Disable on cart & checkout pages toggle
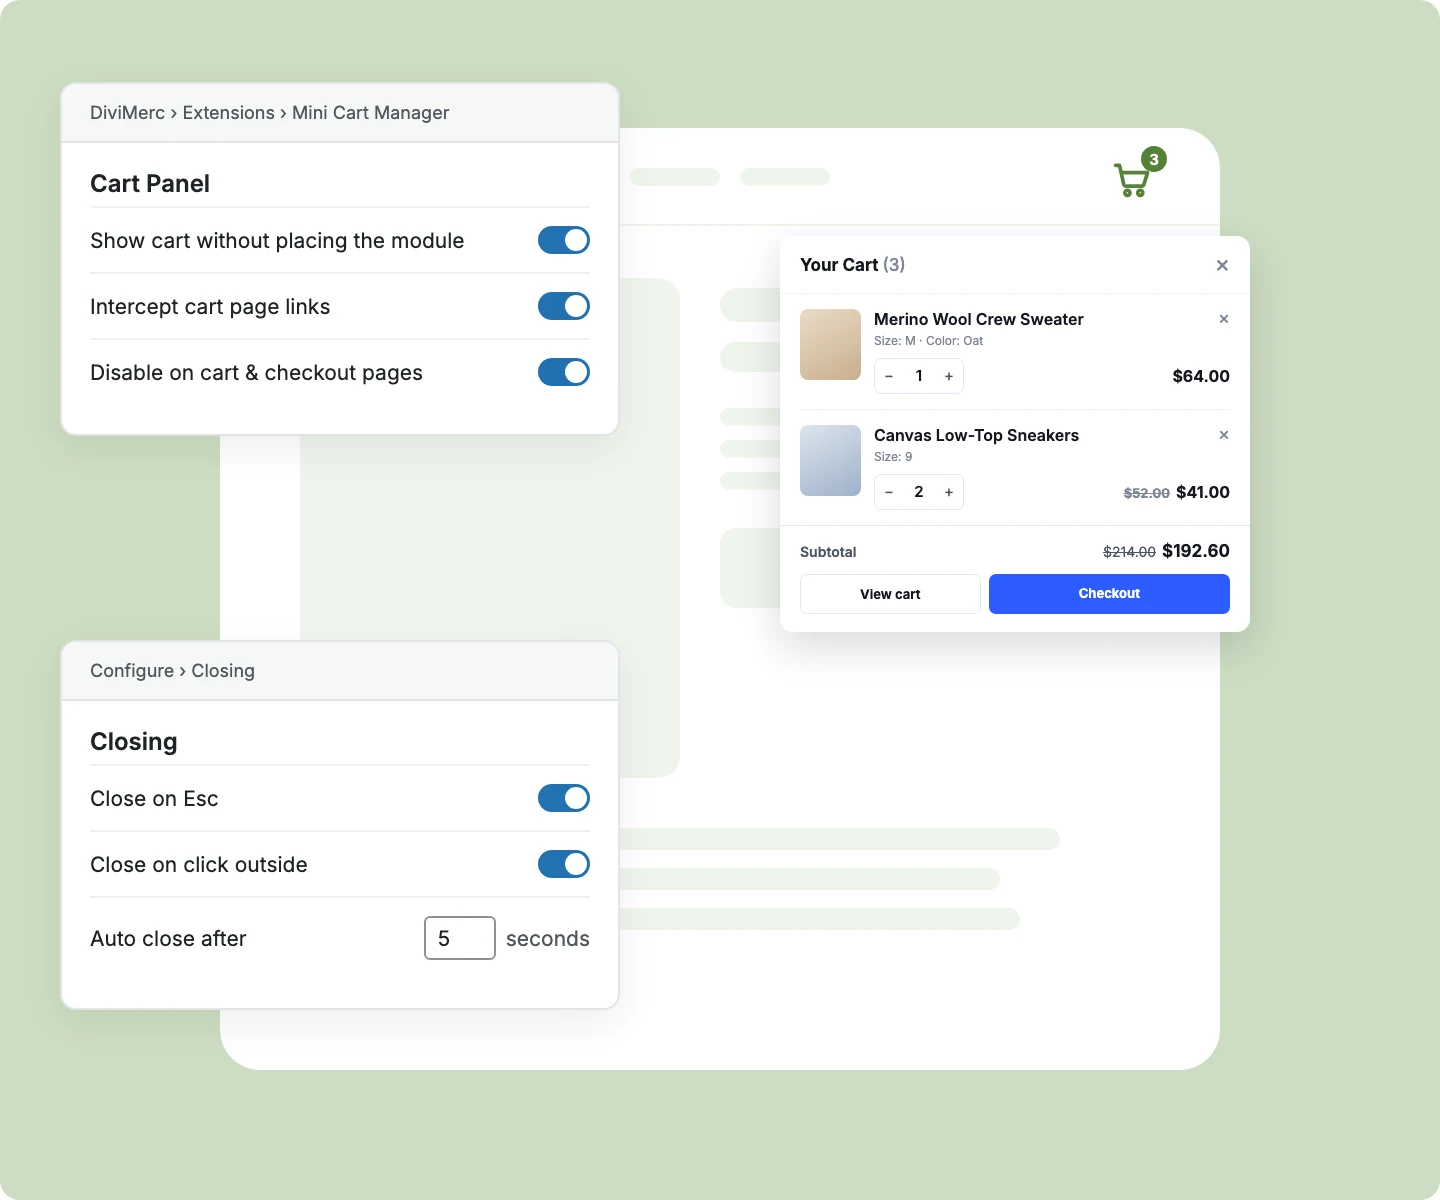The width and height of the screenshot is (1440, 1200). pos(564,372)
